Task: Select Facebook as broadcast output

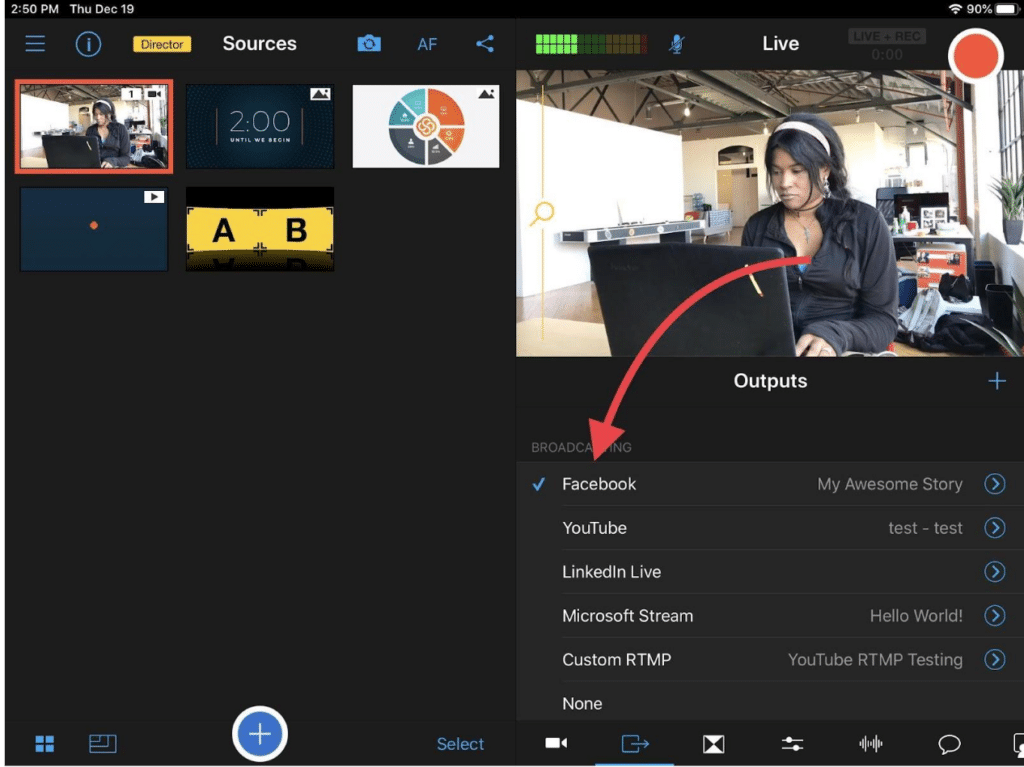Action: click(770, 484)
